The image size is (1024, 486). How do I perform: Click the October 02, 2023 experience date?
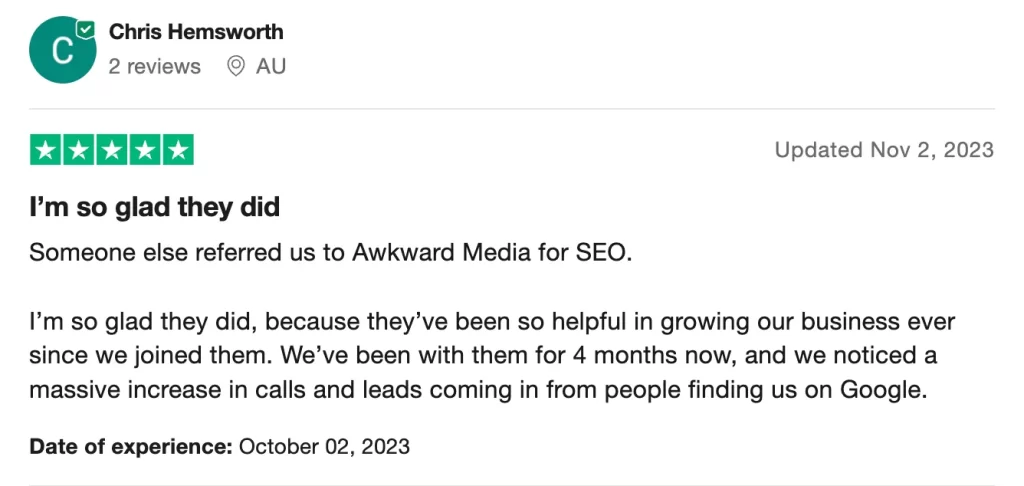[x=325, y=447]
